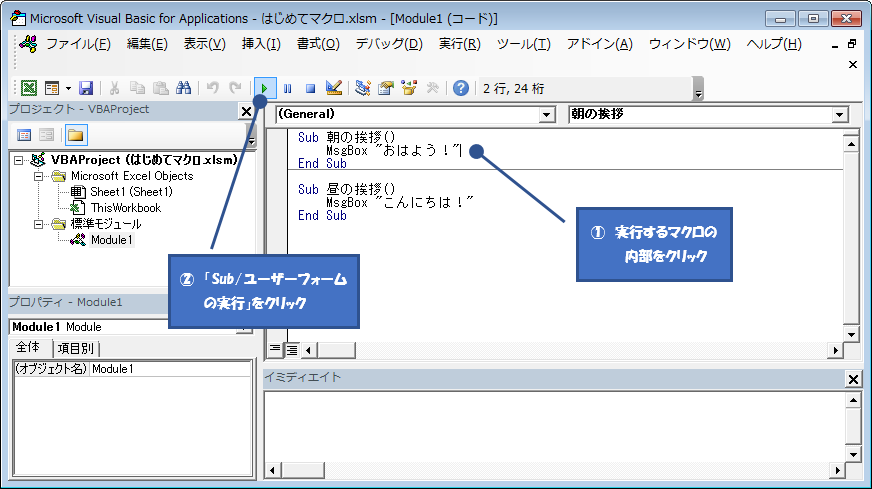
Task: Close the inner Module1 code window
Action: tap(853, 65)
